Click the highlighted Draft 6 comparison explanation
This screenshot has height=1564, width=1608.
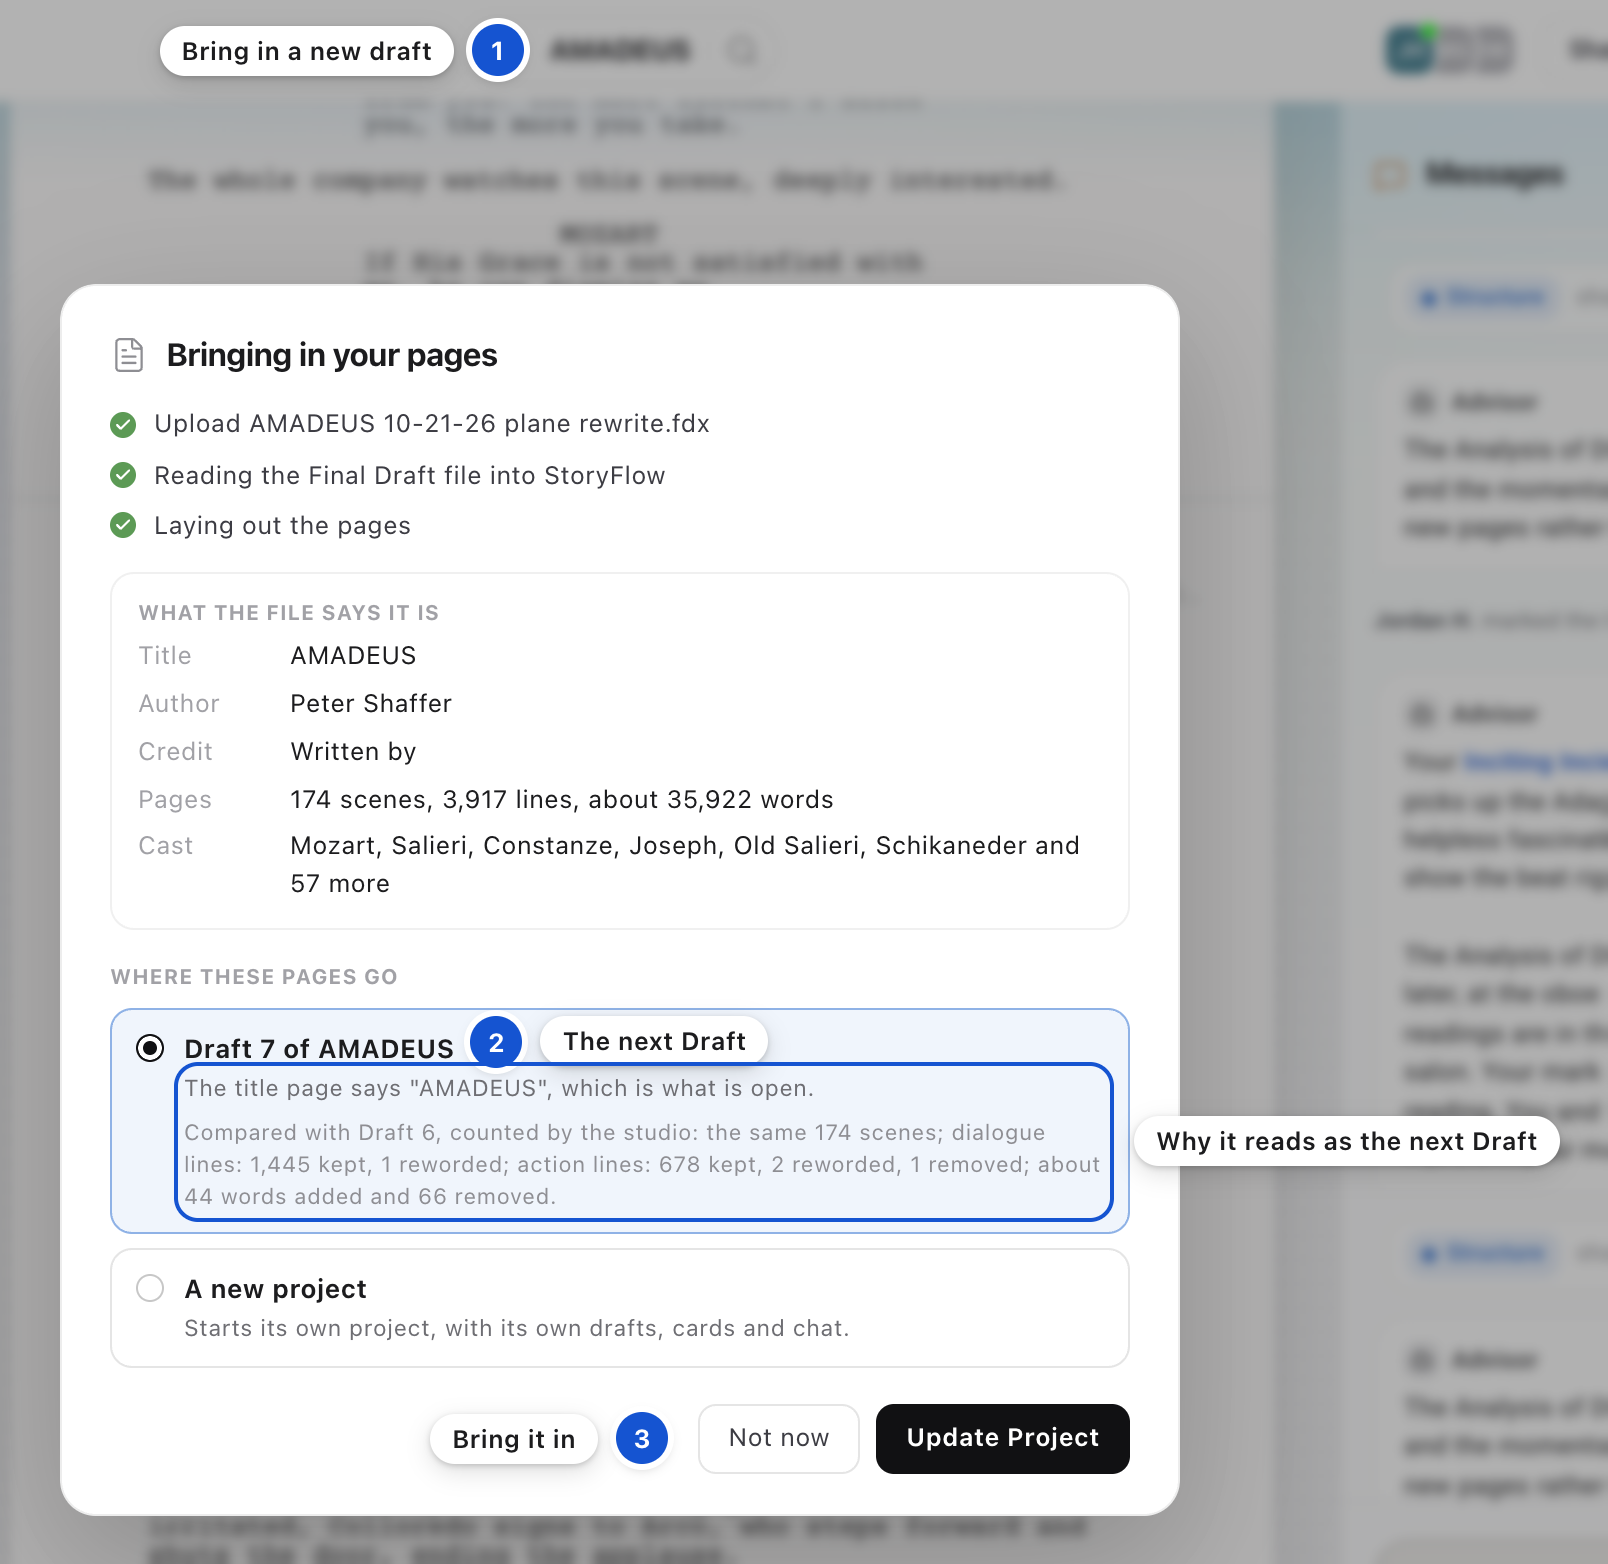tap(644, 1142)
